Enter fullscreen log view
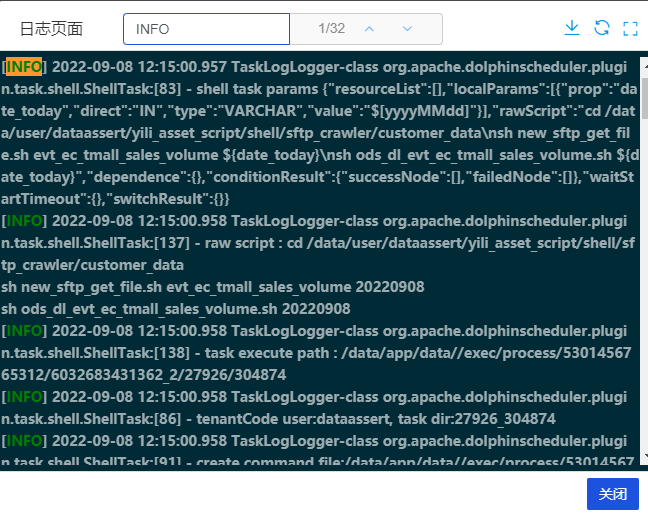 631,29
